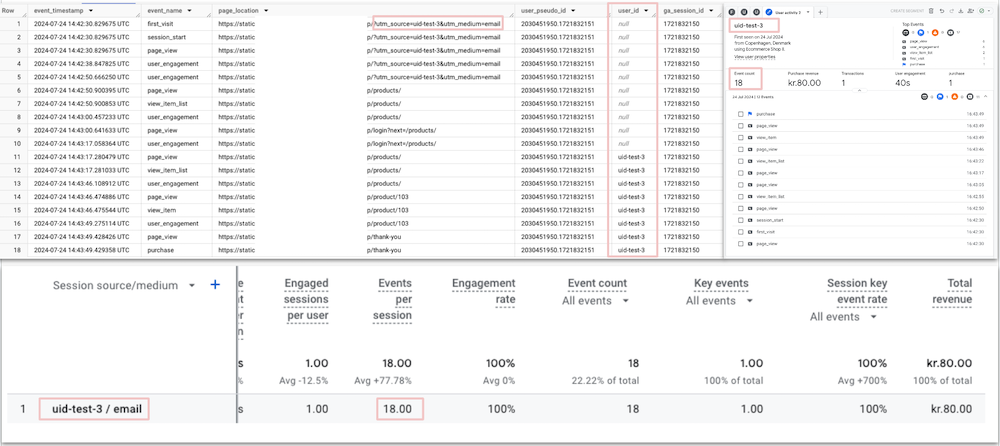Click event icon beside session_start row
The width and height of the screenshot is (1000, 446).
[x=750, y=220]
